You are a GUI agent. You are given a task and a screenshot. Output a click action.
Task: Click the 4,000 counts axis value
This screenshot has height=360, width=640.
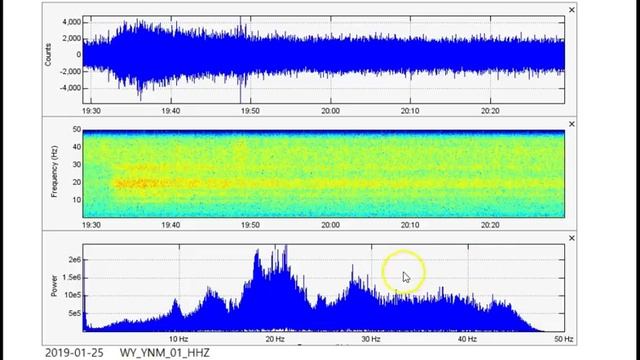click(71, 22)
